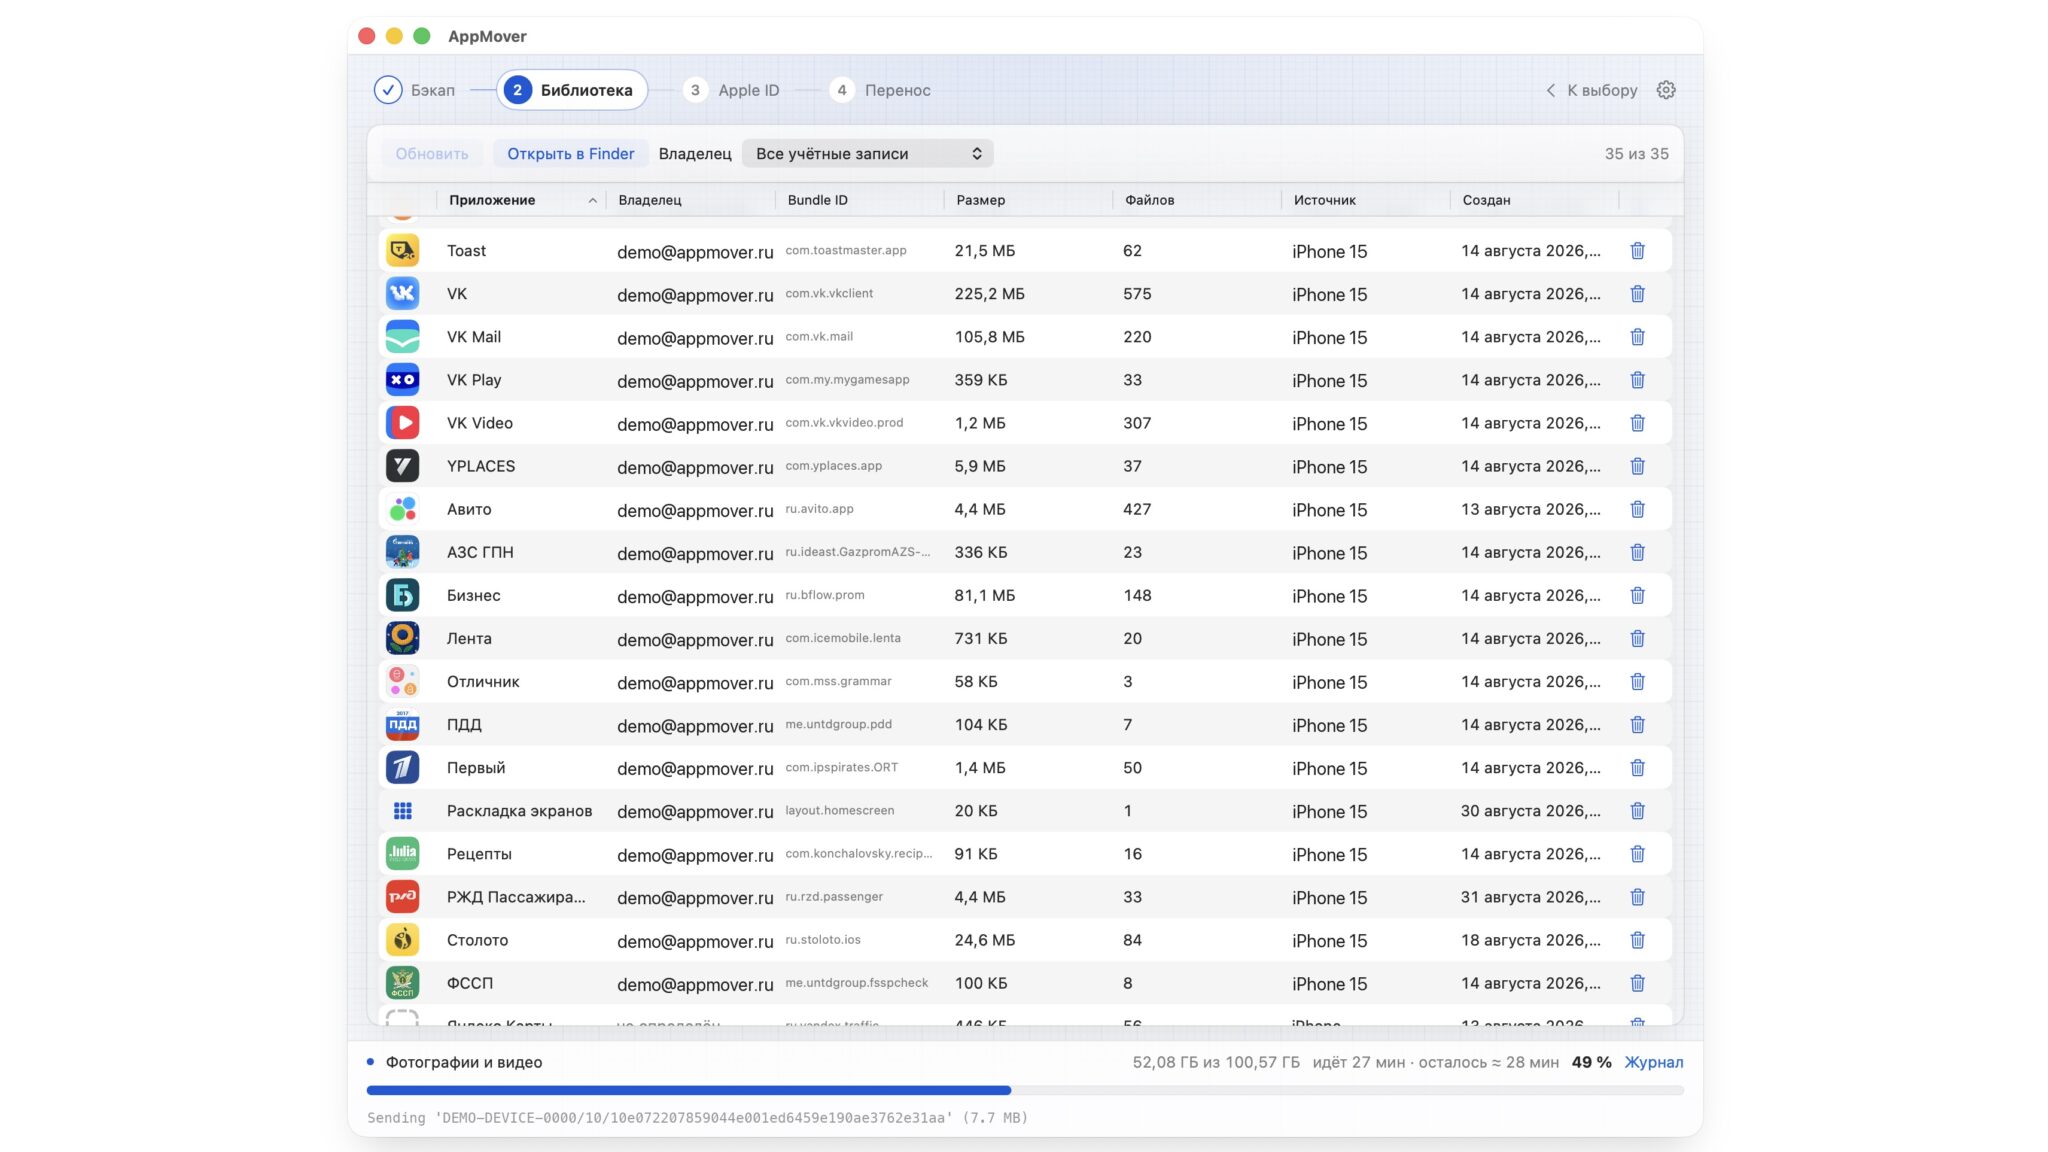2048x1152 pixels.
Task: Delete the Toast app backup entry
Action: coord(1637,251)
